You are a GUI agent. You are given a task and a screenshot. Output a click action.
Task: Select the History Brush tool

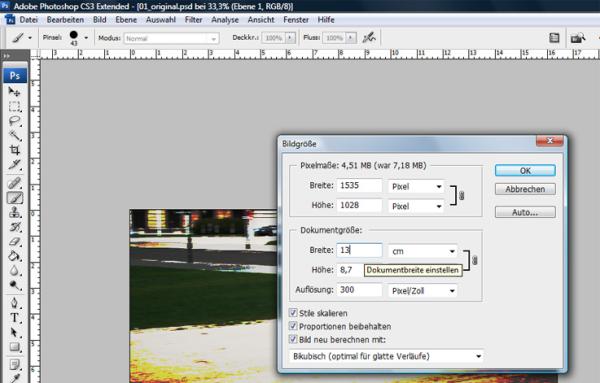(x=15, y=227)
